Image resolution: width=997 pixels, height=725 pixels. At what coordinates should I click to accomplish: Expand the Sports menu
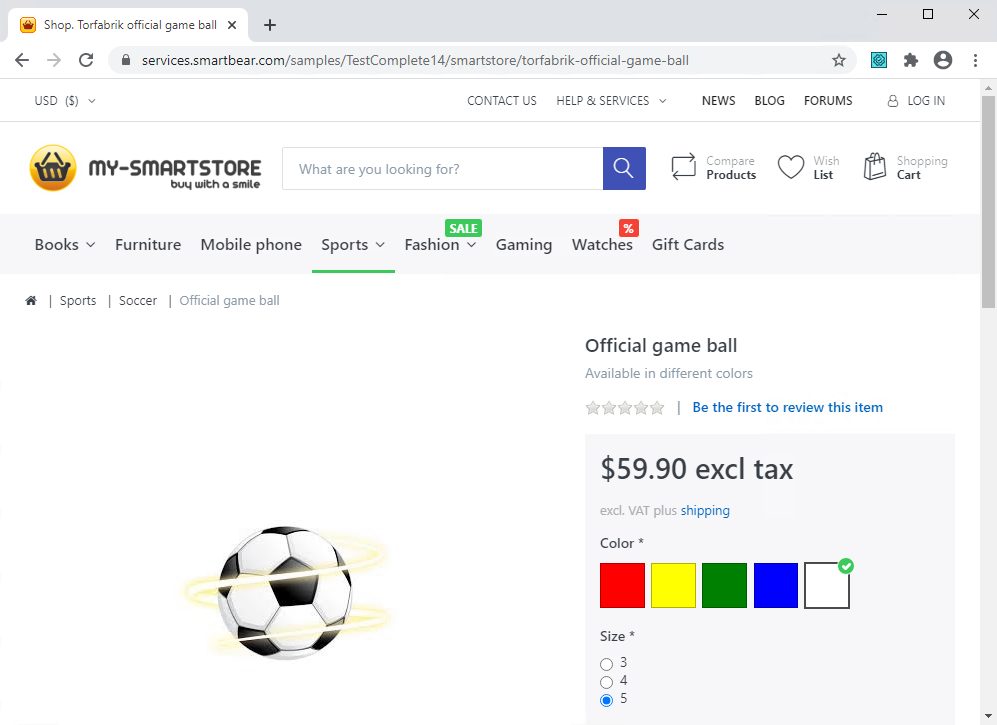point(352,244)
